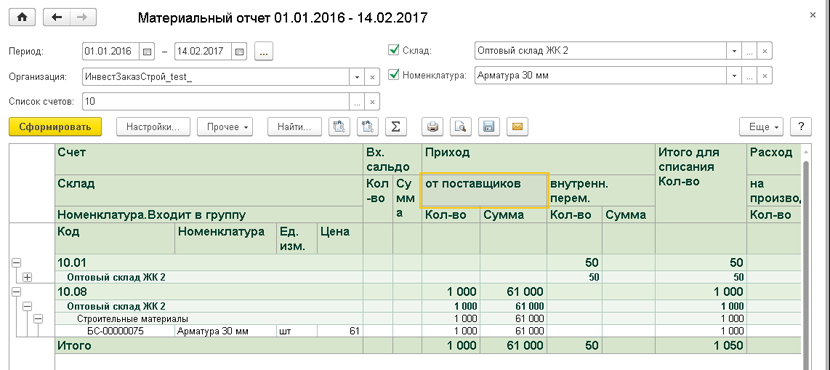Navigate forward with the right arrow
This screenshot has width=830, height=370.
pos(82,17)
